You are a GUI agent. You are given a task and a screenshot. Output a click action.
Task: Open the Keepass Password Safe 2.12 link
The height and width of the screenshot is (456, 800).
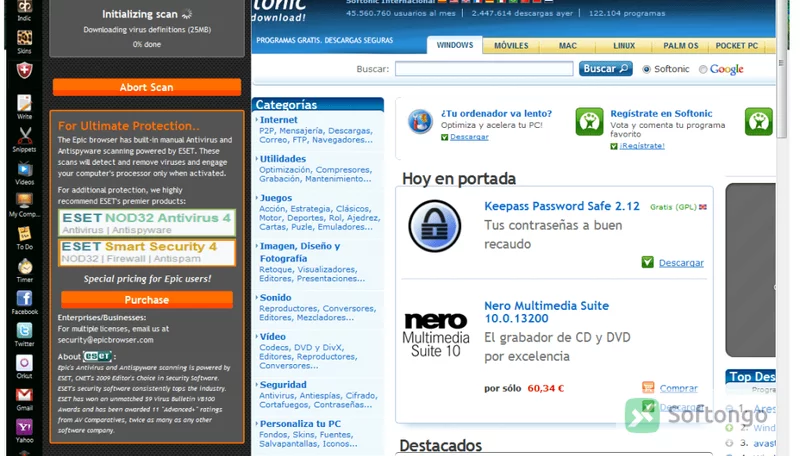(562, 206)
